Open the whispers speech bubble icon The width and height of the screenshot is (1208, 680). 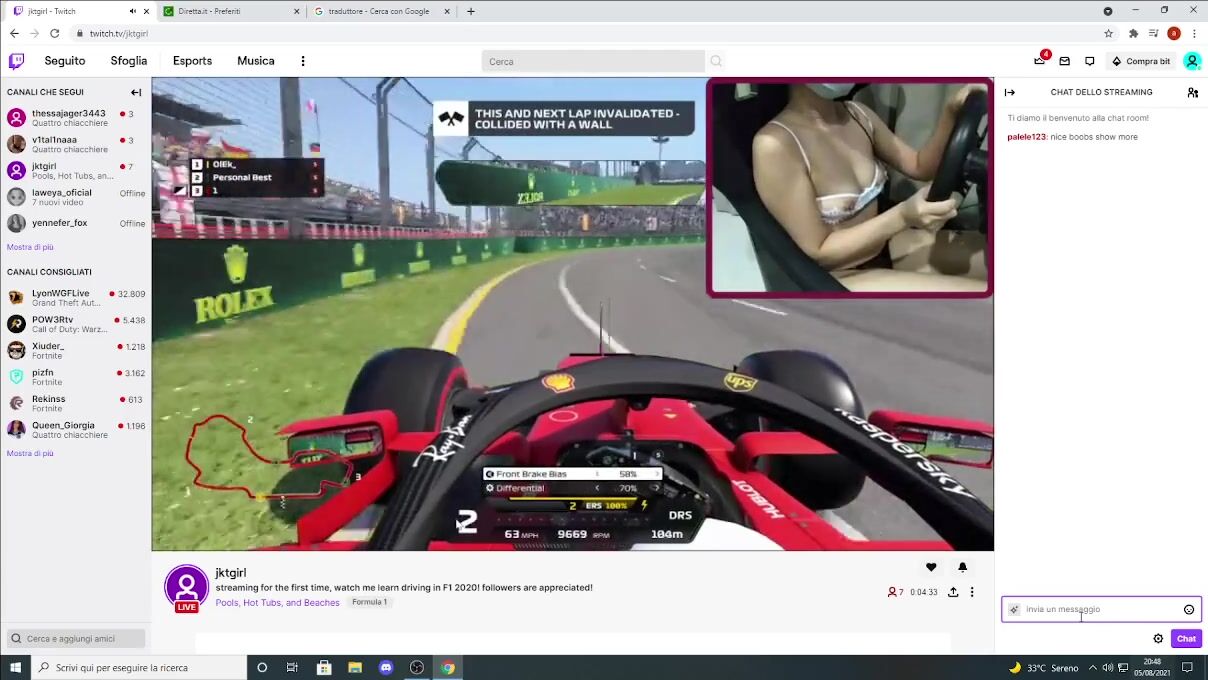click(1090, 61)
